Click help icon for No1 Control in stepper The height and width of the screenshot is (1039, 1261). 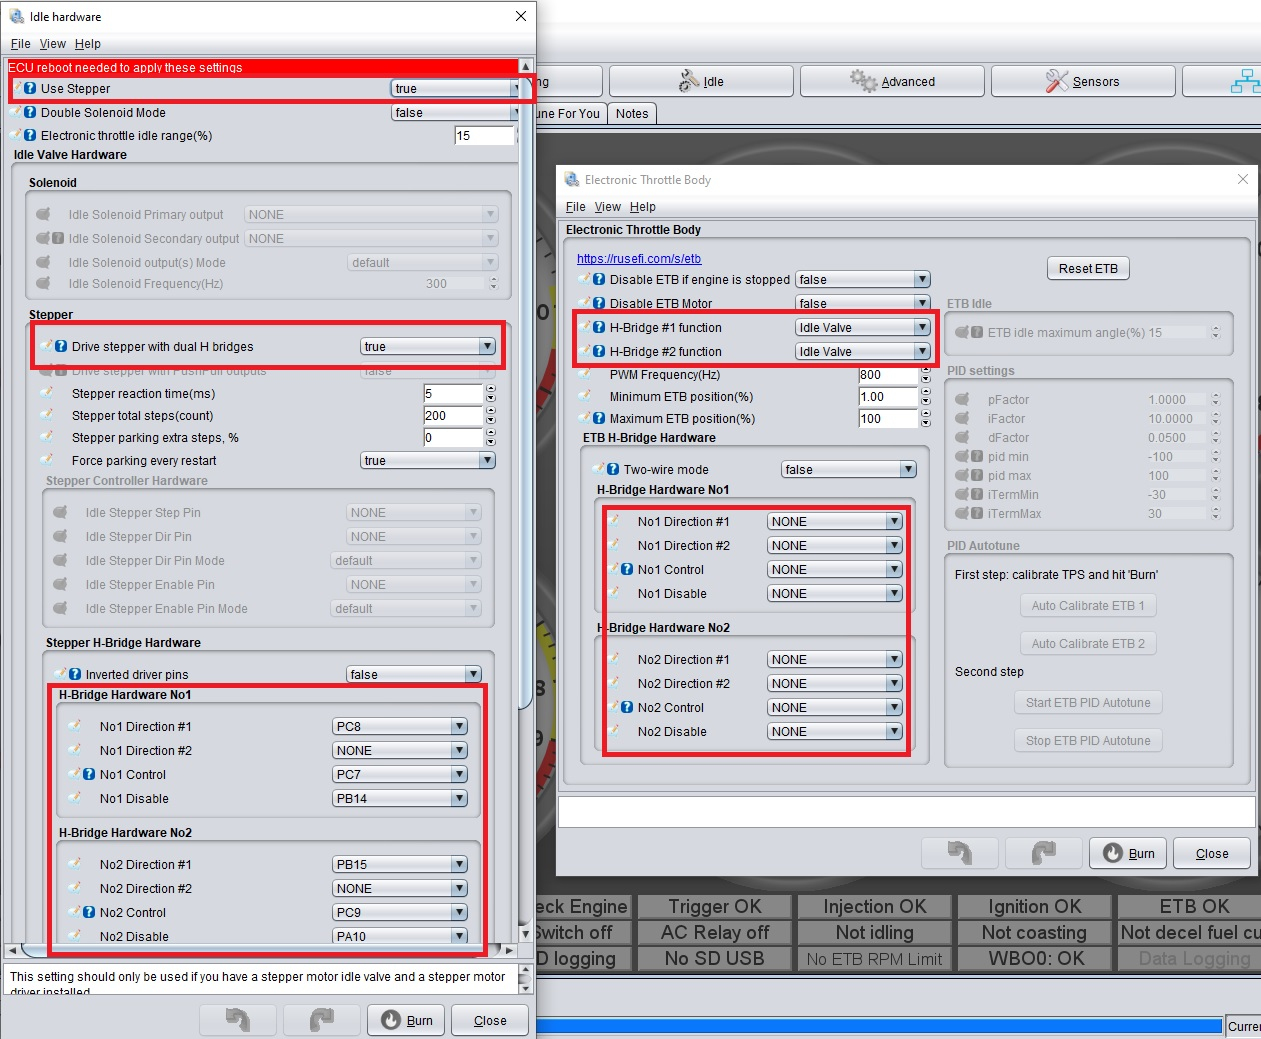(x=89, y=774)
